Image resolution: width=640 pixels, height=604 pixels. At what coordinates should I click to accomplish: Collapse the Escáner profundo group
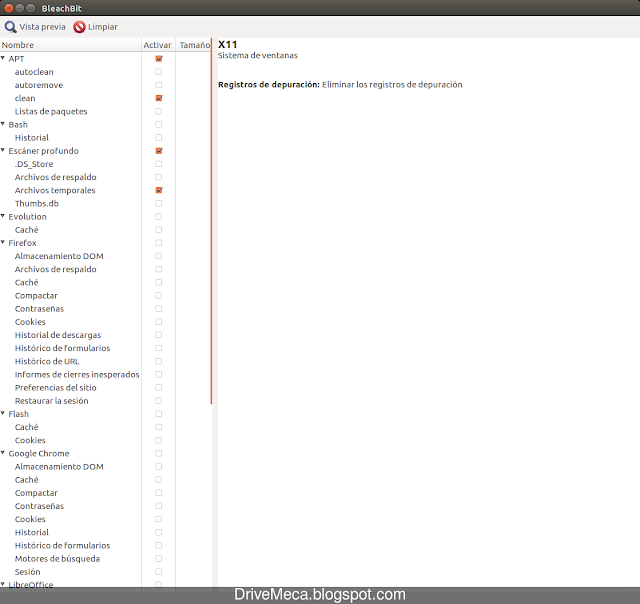[3, 151]
